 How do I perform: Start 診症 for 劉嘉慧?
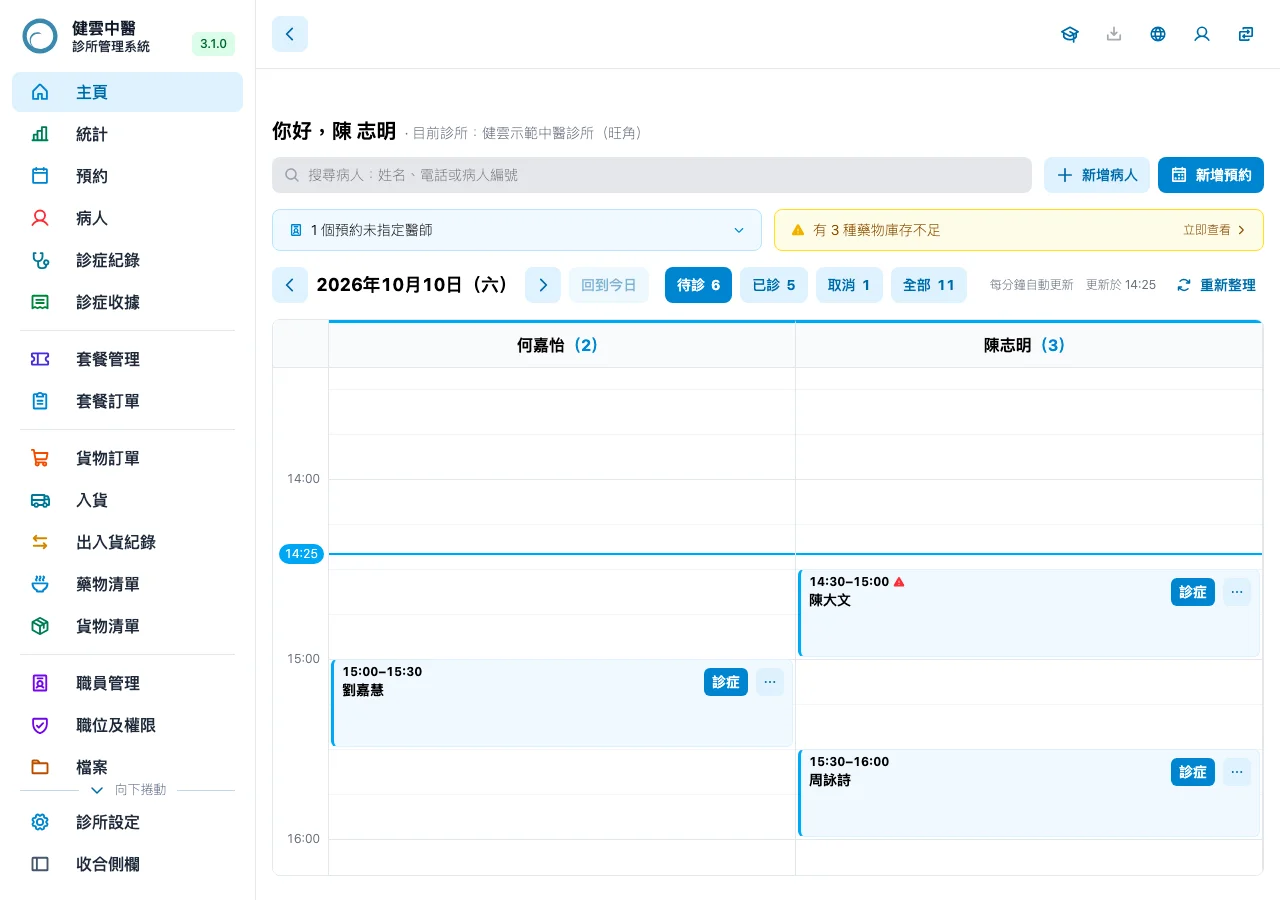(726, 682)
